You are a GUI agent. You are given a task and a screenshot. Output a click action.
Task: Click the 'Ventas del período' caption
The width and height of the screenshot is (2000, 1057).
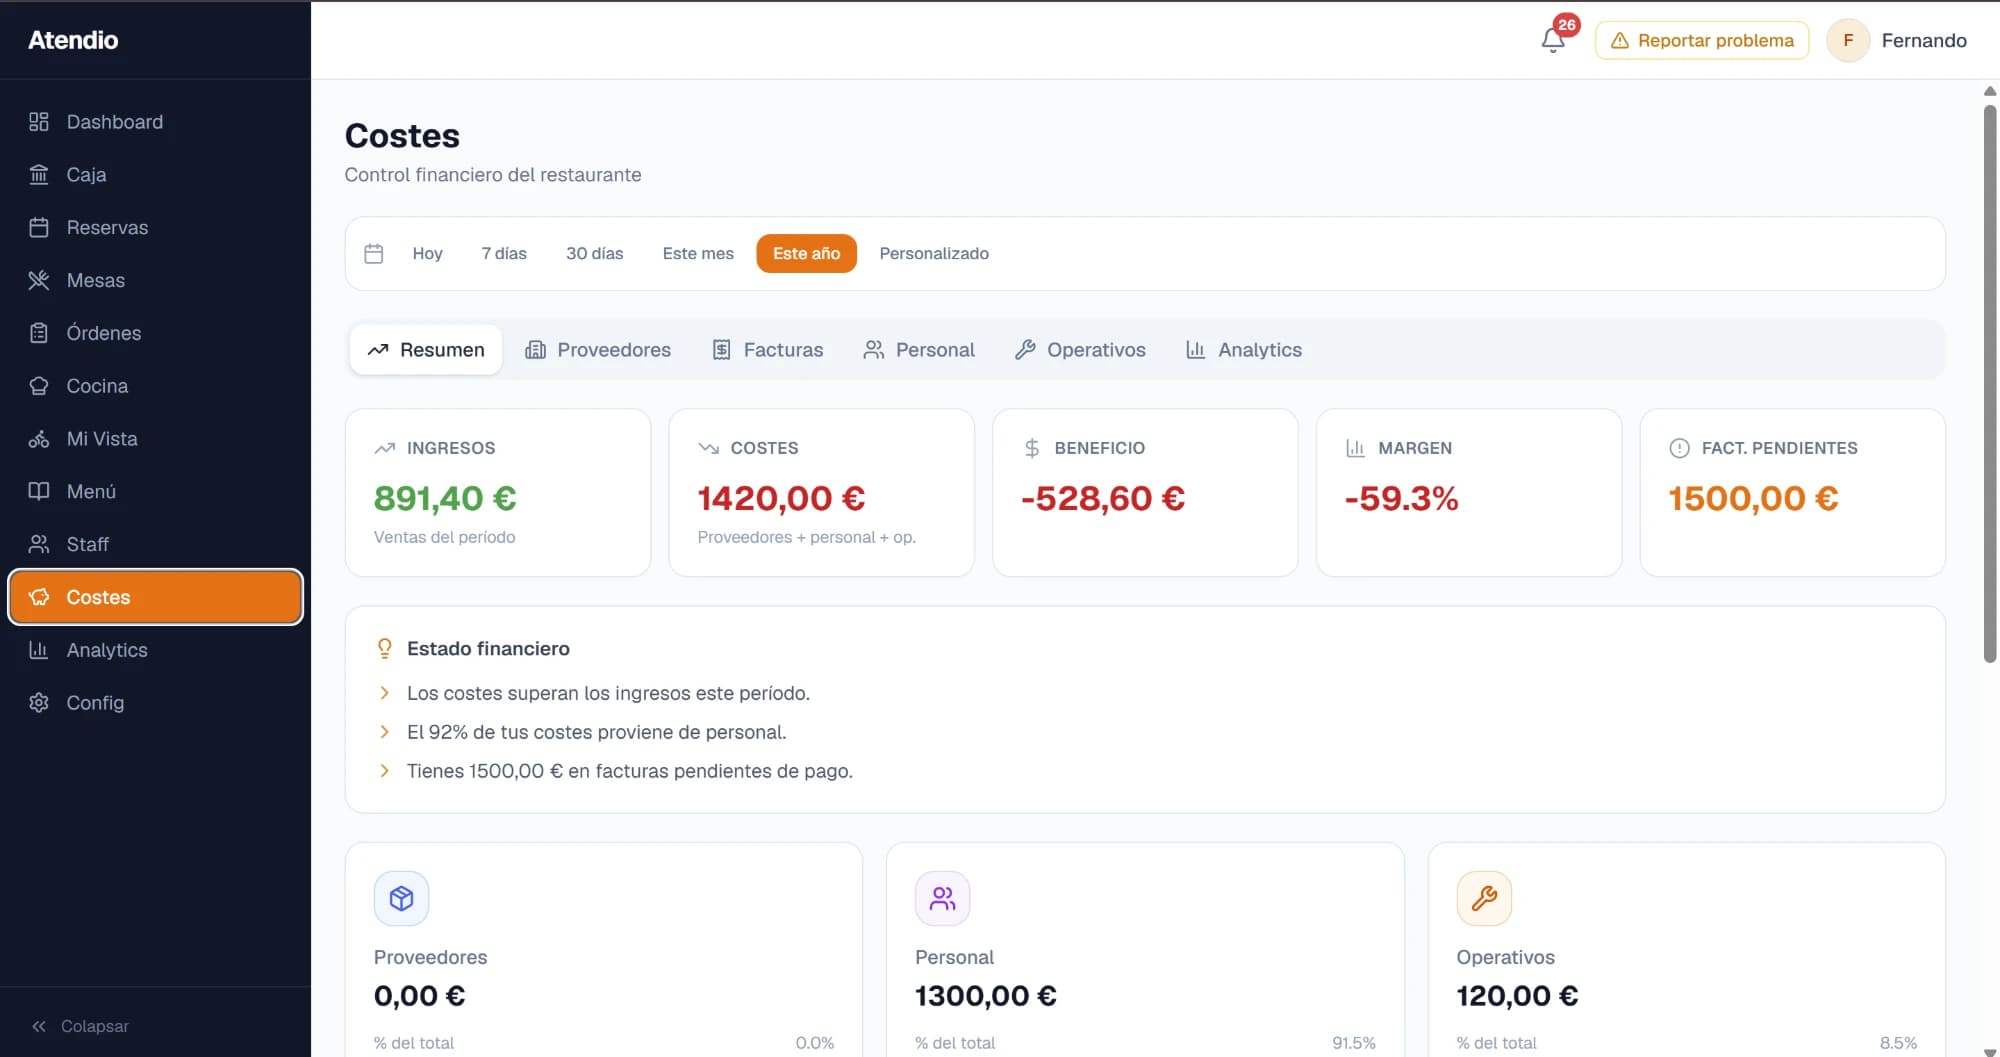coord(445,537)
